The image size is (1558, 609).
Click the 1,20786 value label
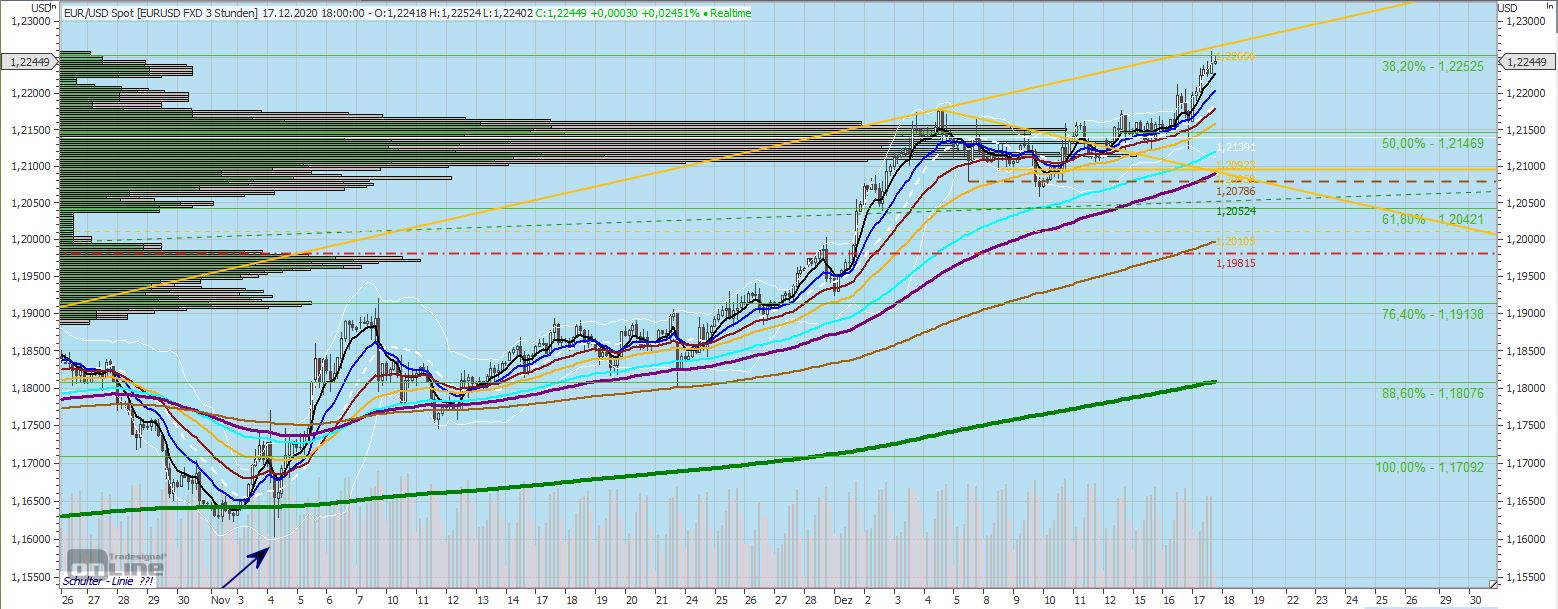(x=1236, y=190)
